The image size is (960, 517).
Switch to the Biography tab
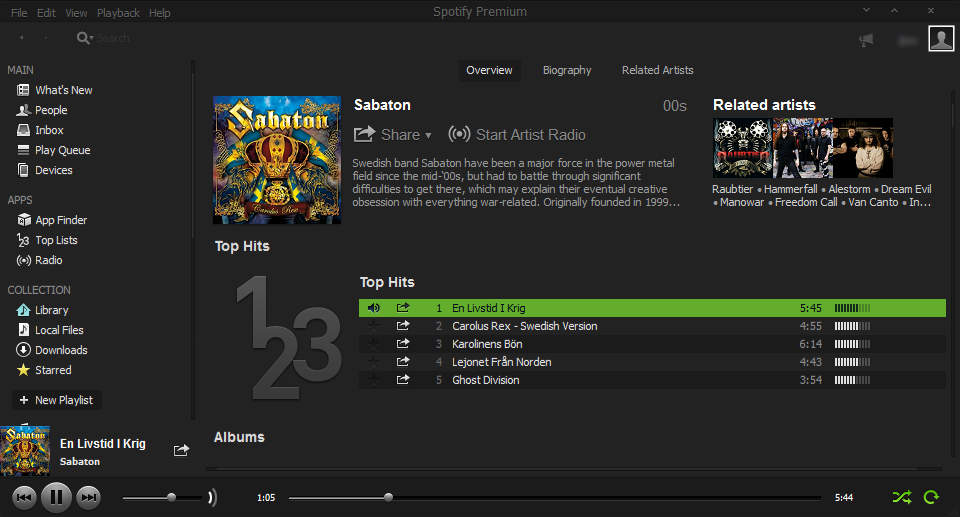[x=567, y=70]
